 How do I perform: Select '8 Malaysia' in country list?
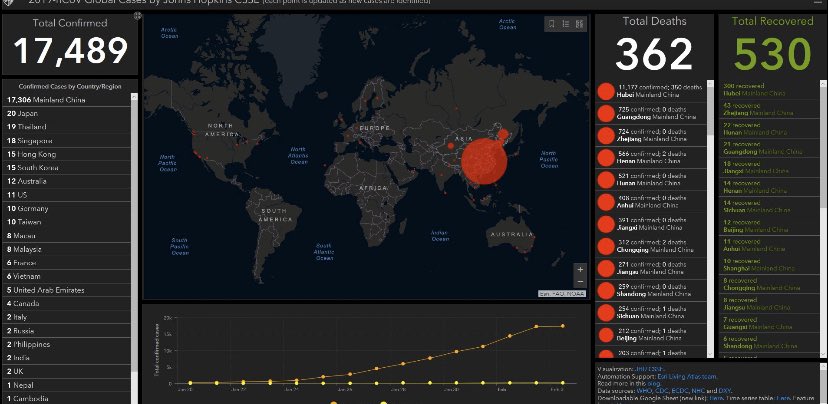point(67,249)
